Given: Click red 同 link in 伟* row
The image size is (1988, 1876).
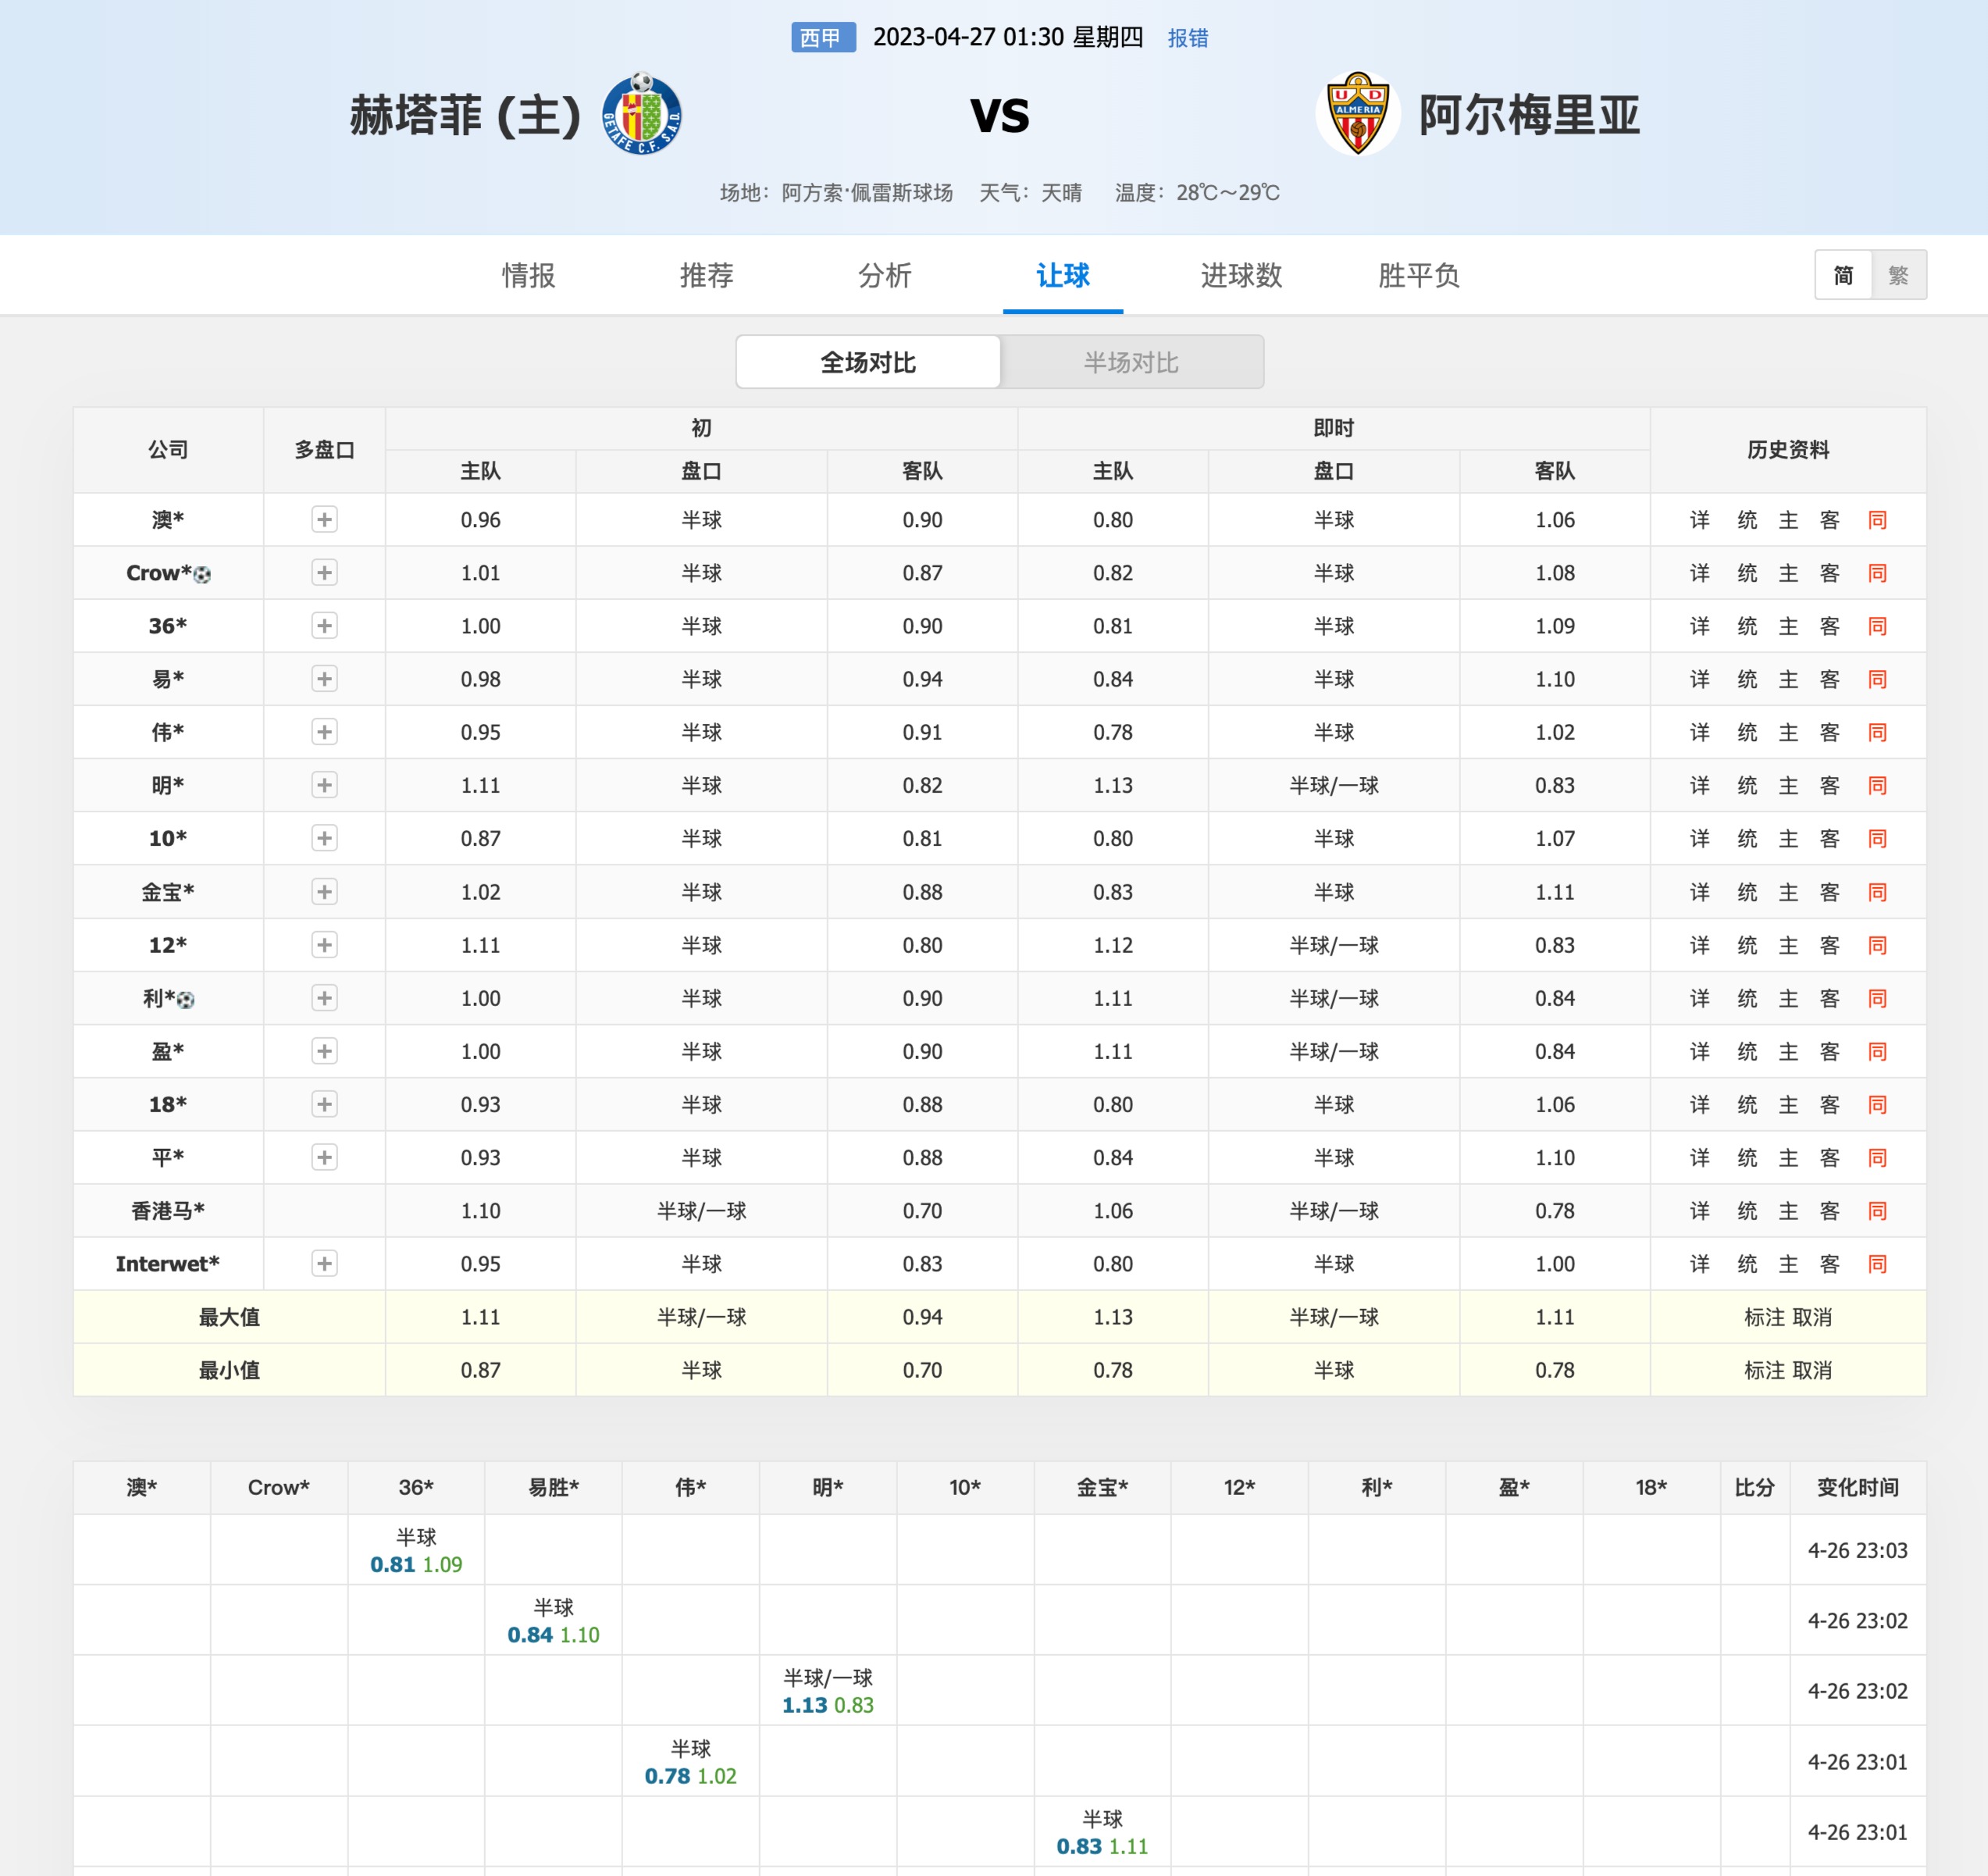Looking at the screenshot, I should [x=1877, y=732].
